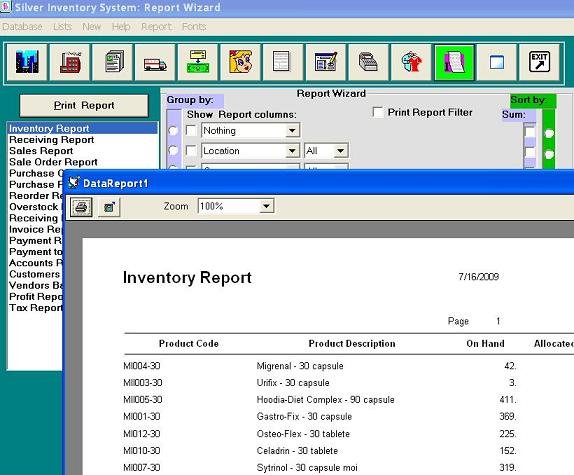Click the DataReport1 window title icon
This screenshot has height=475, width=574.
click(74, 182)
